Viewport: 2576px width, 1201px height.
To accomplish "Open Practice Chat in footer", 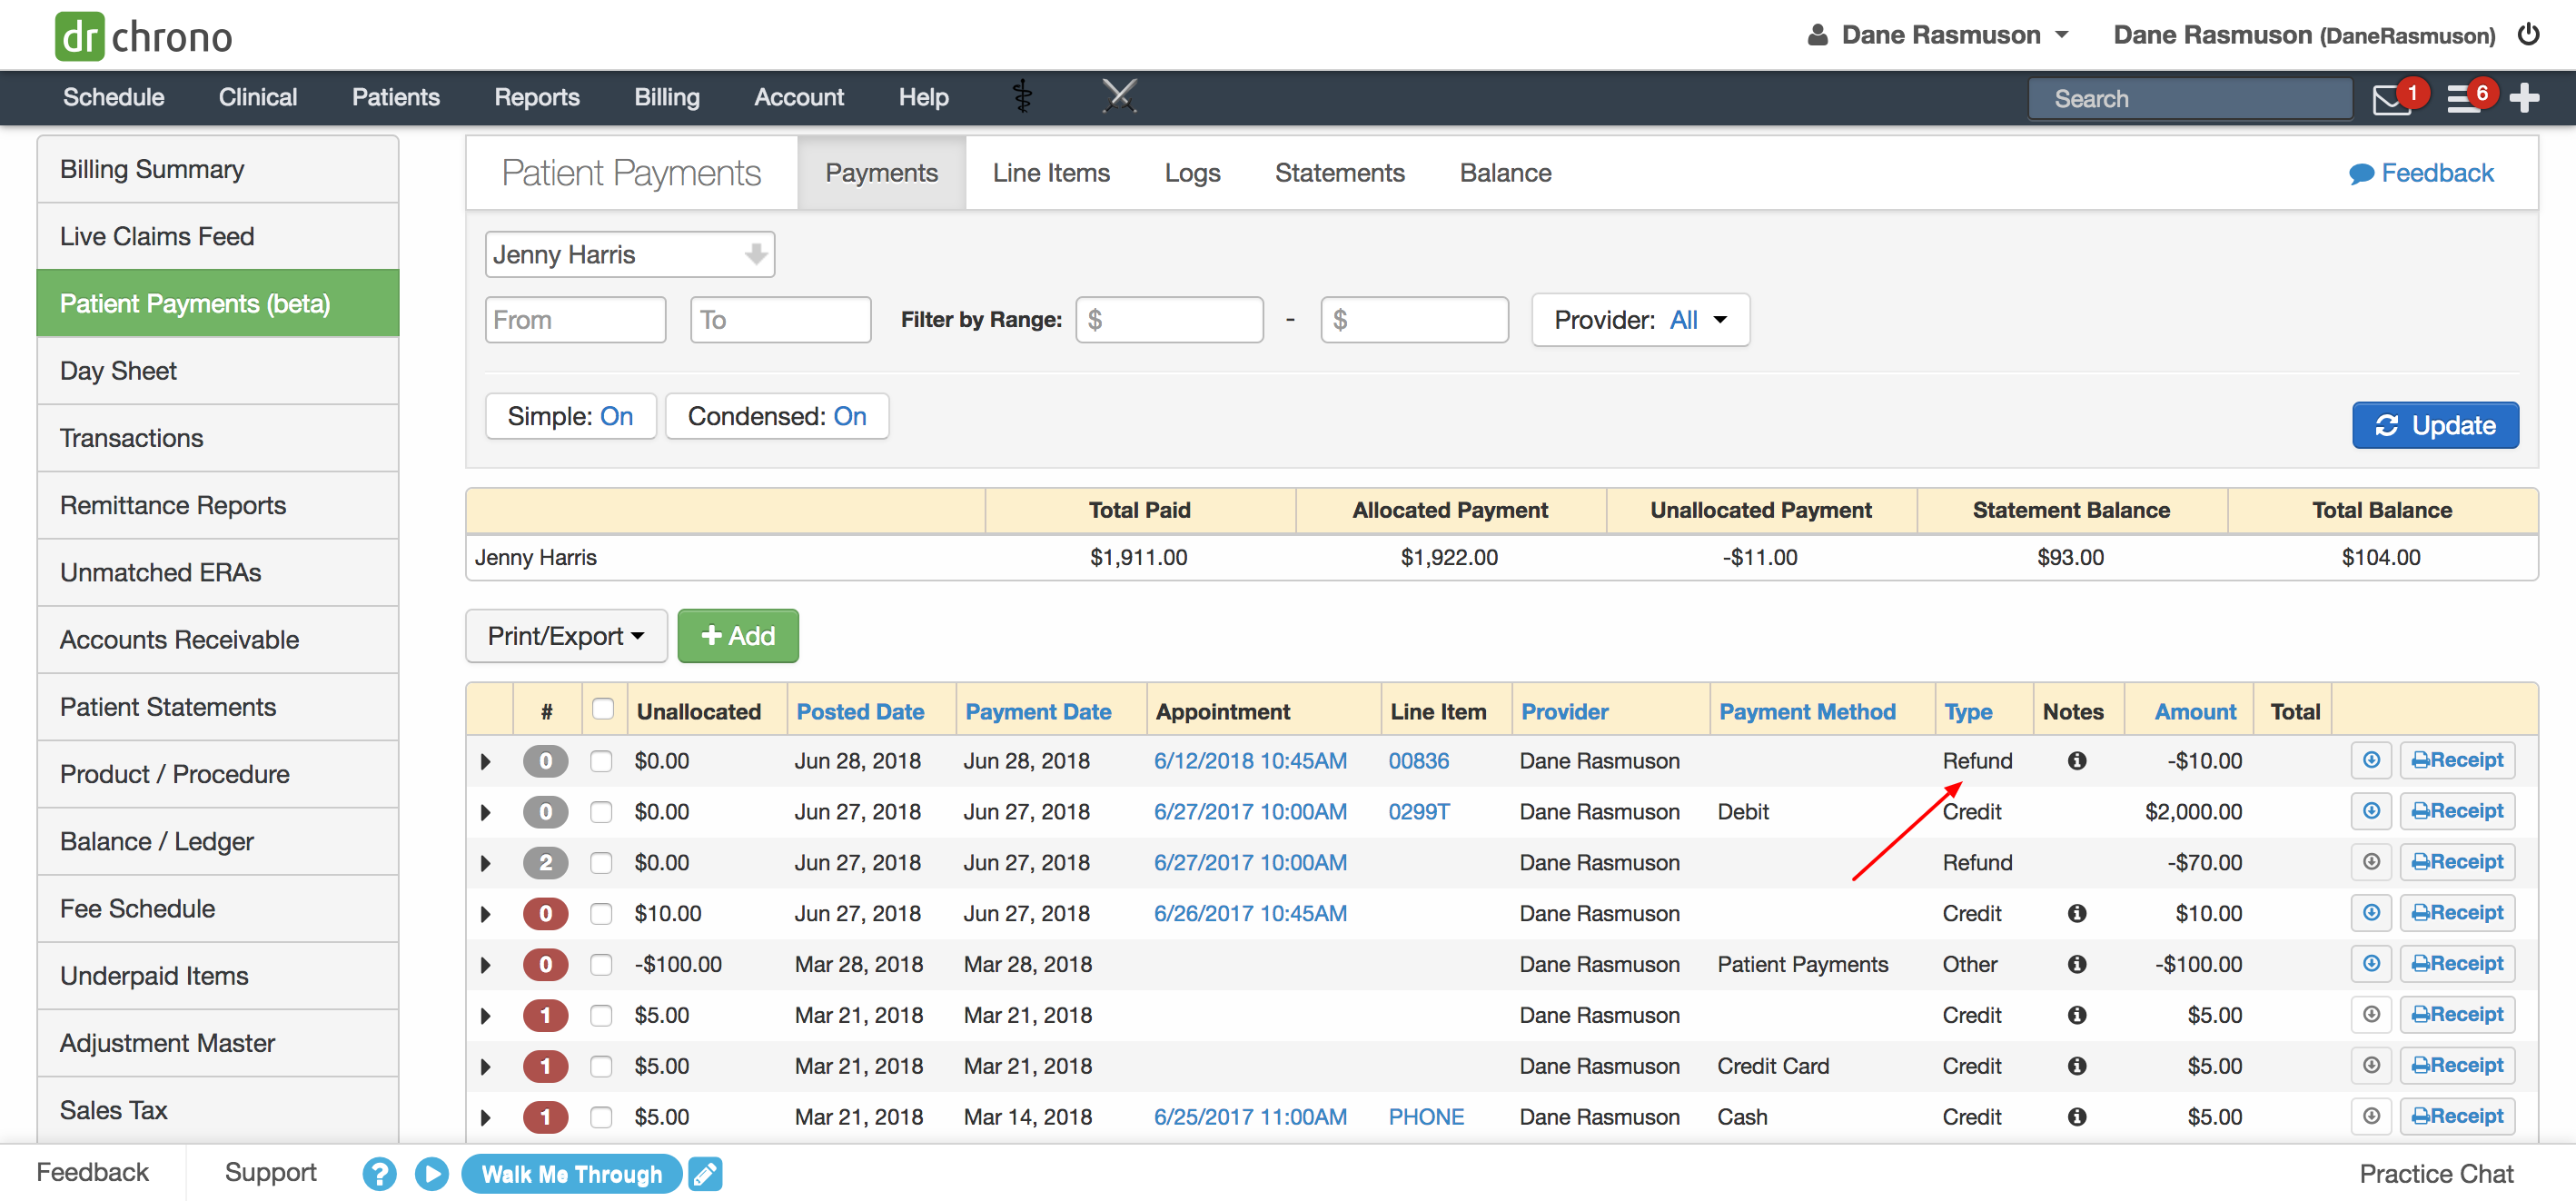I will (2436, 1174).
